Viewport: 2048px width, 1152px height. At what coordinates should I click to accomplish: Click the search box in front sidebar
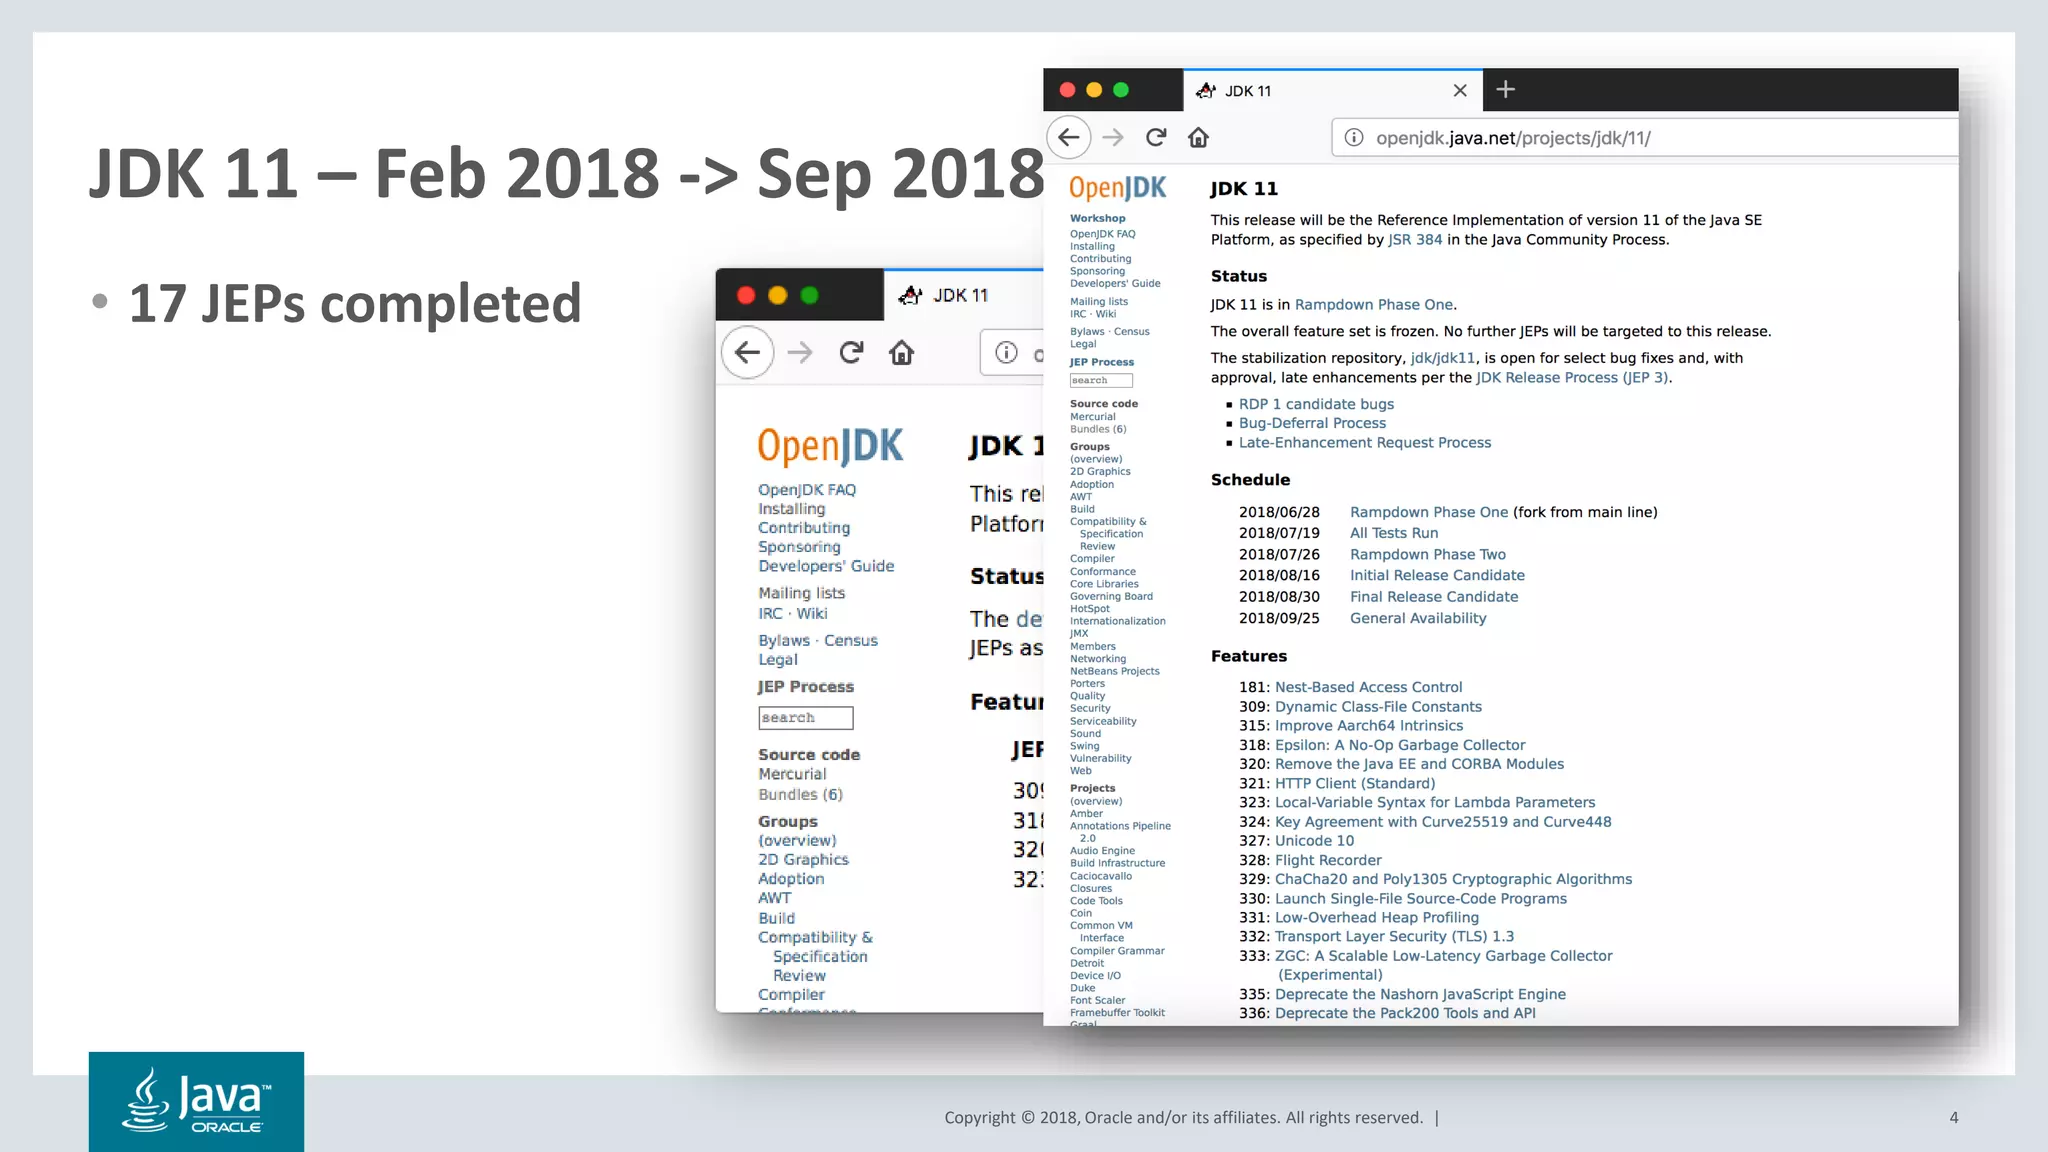pyautogui.click(x=1101, y=380)
